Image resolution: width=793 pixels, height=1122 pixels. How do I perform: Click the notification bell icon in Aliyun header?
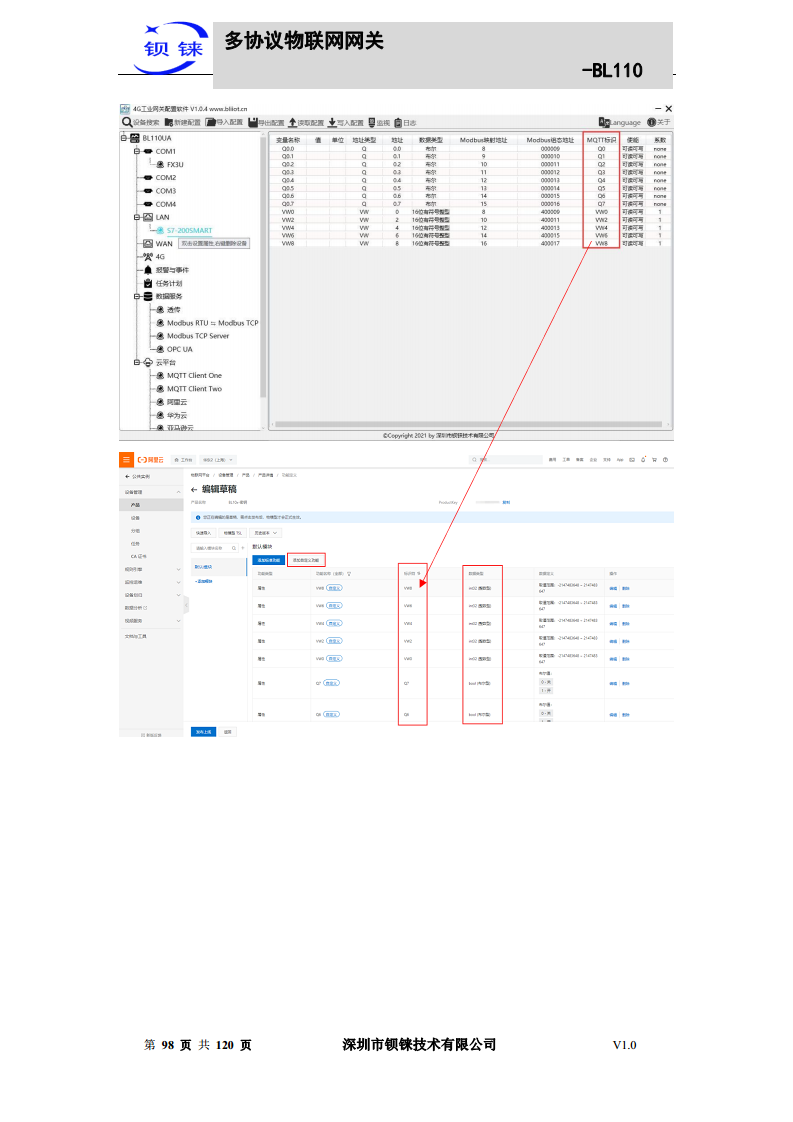pos(643,459)
